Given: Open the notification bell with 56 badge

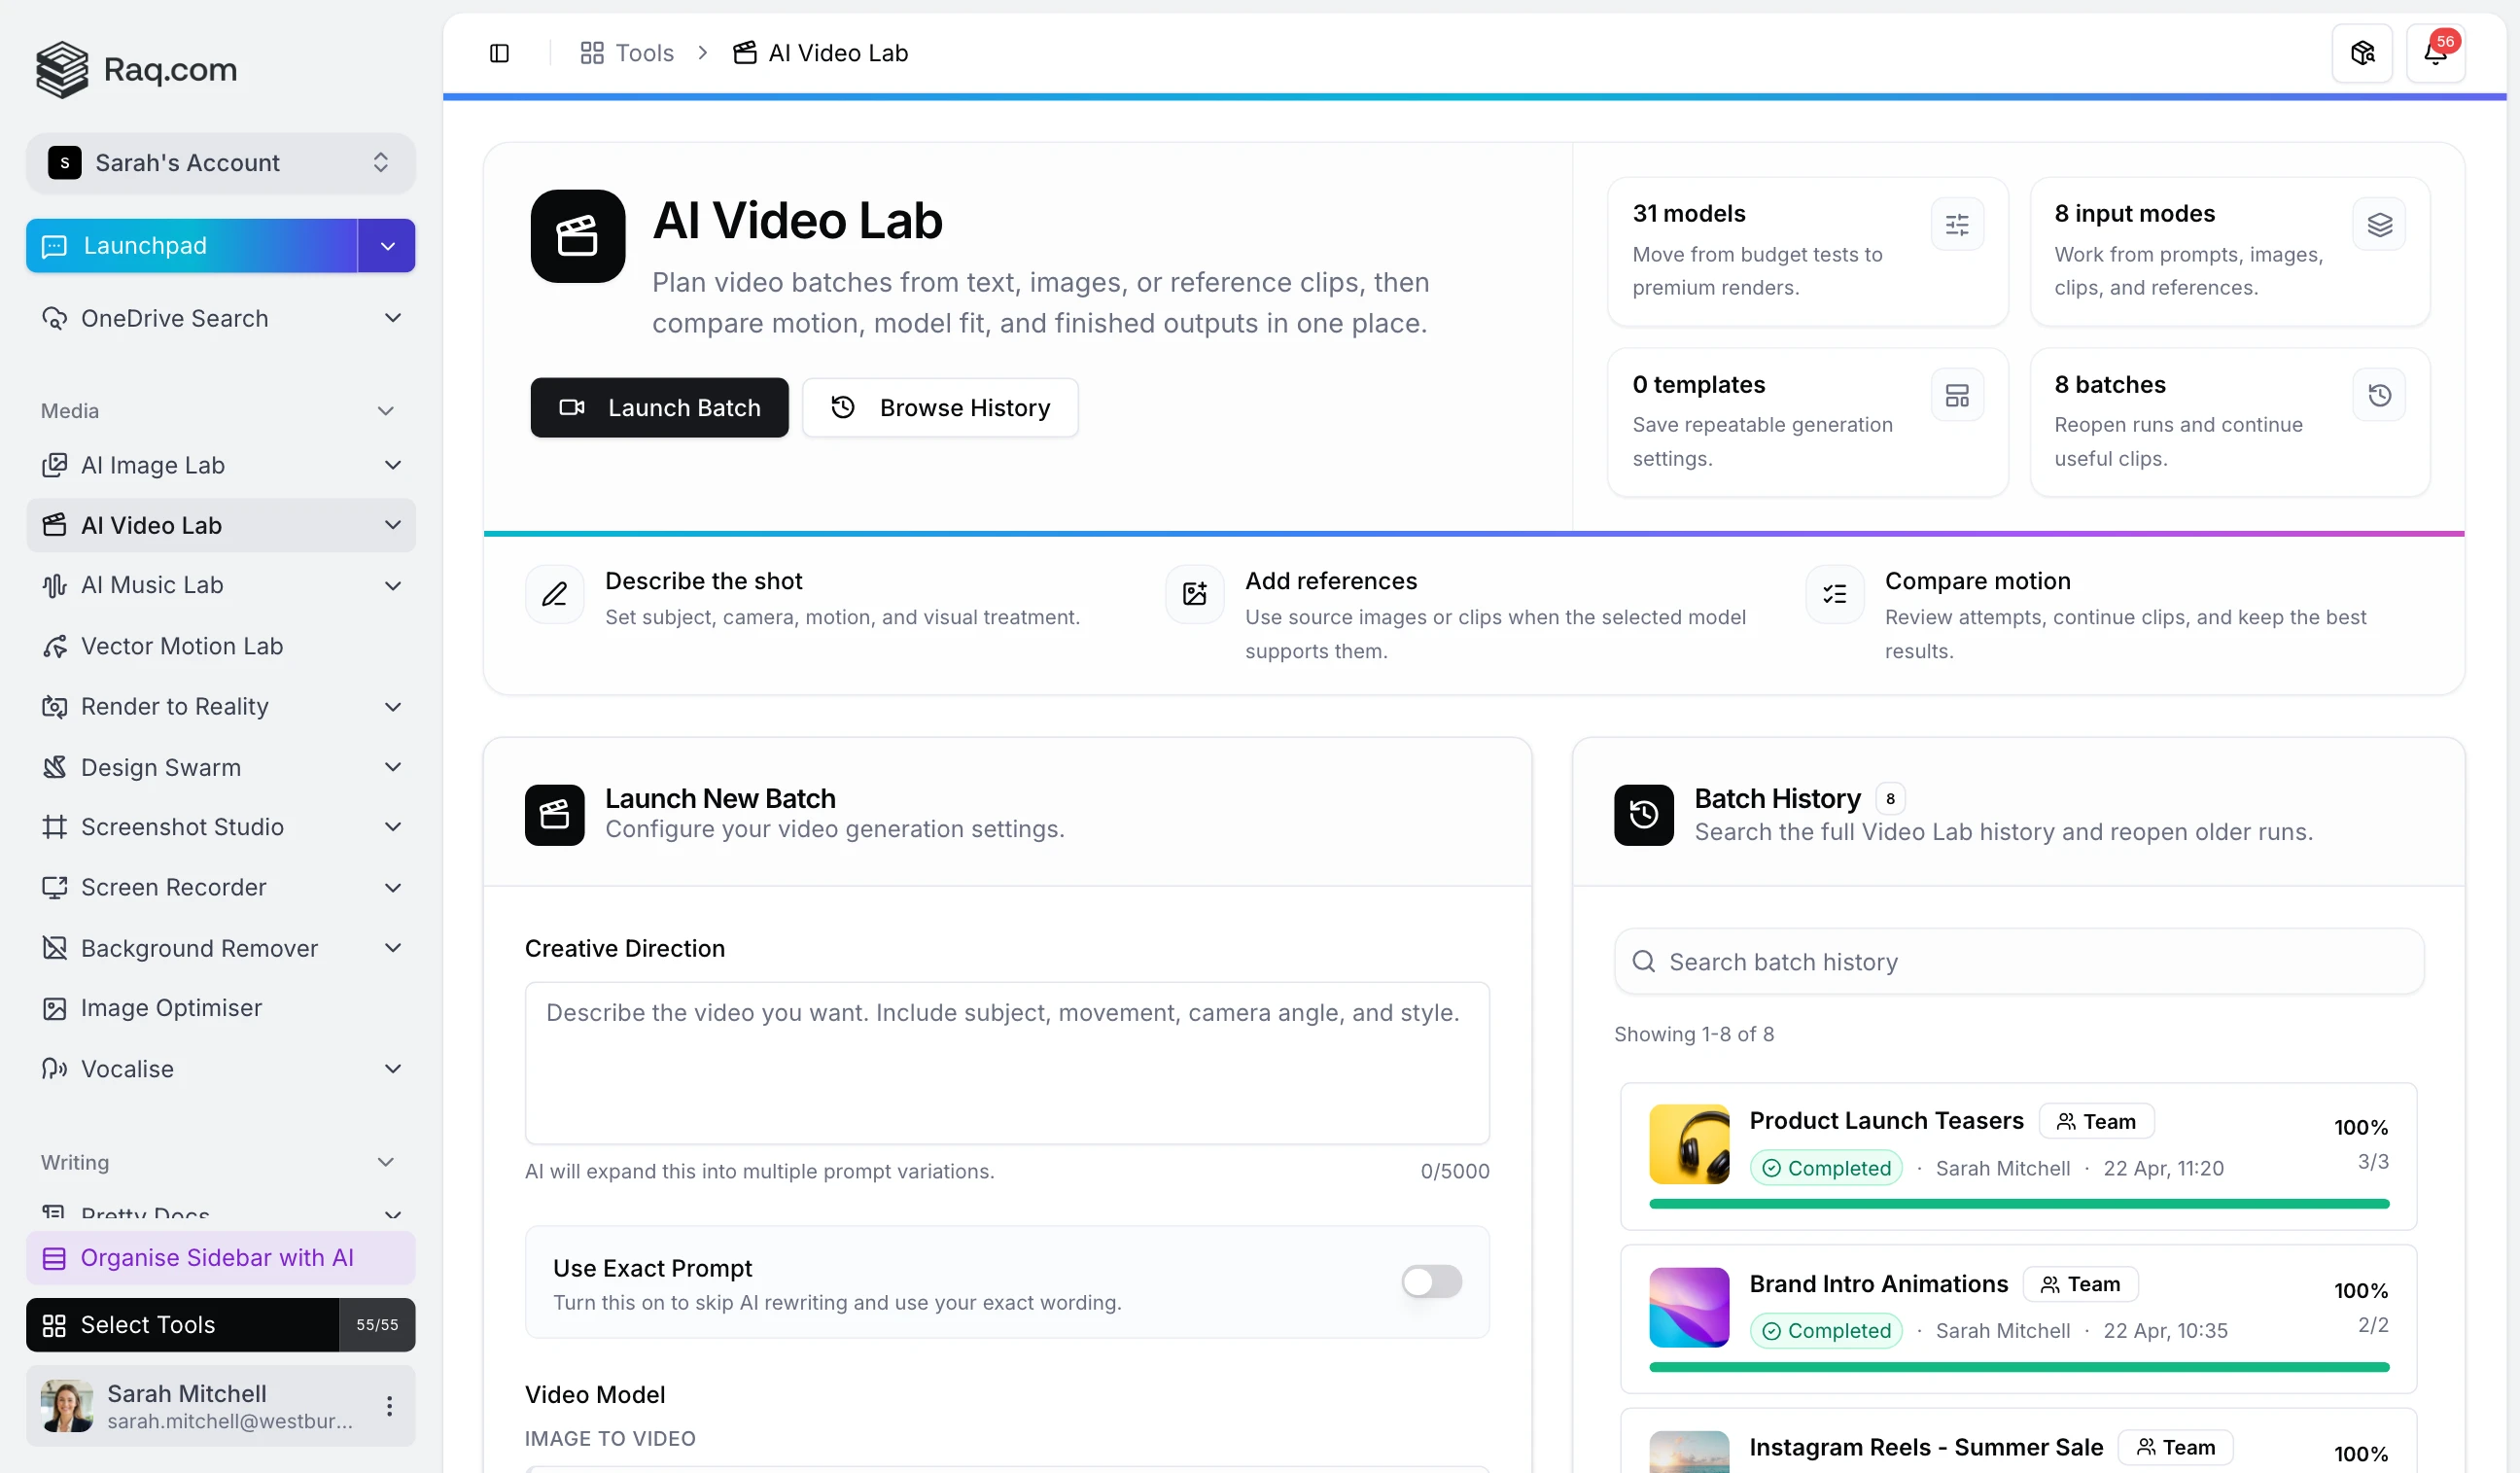Looking at the screenshot, I should [2437, 52].
